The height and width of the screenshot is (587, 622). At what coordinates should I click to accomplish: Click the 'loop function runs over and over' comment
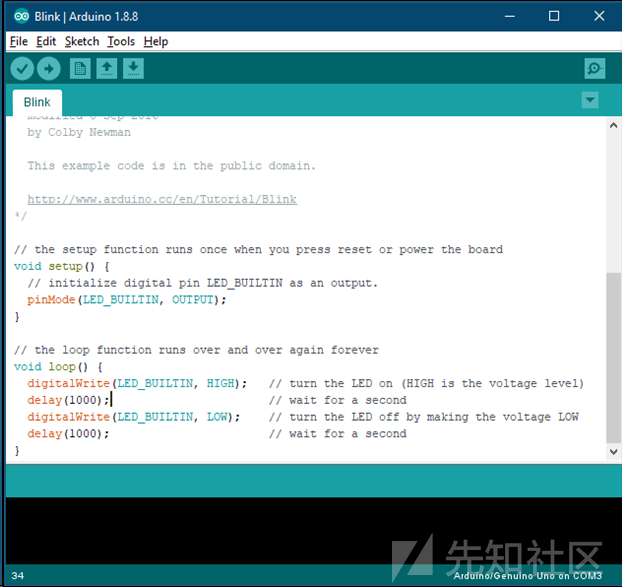(196, 350)
